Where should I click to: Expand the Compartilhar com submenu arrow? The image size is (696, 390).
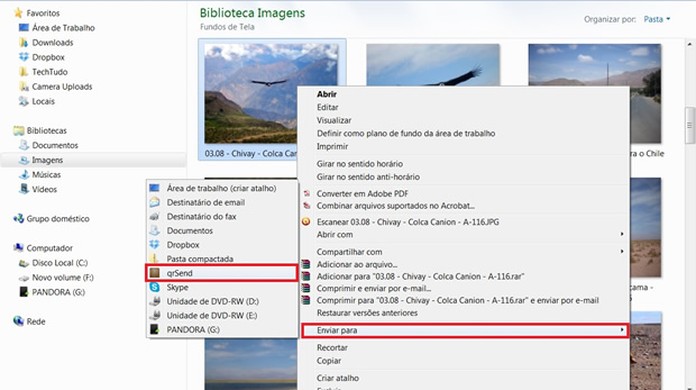click(622, 251)
